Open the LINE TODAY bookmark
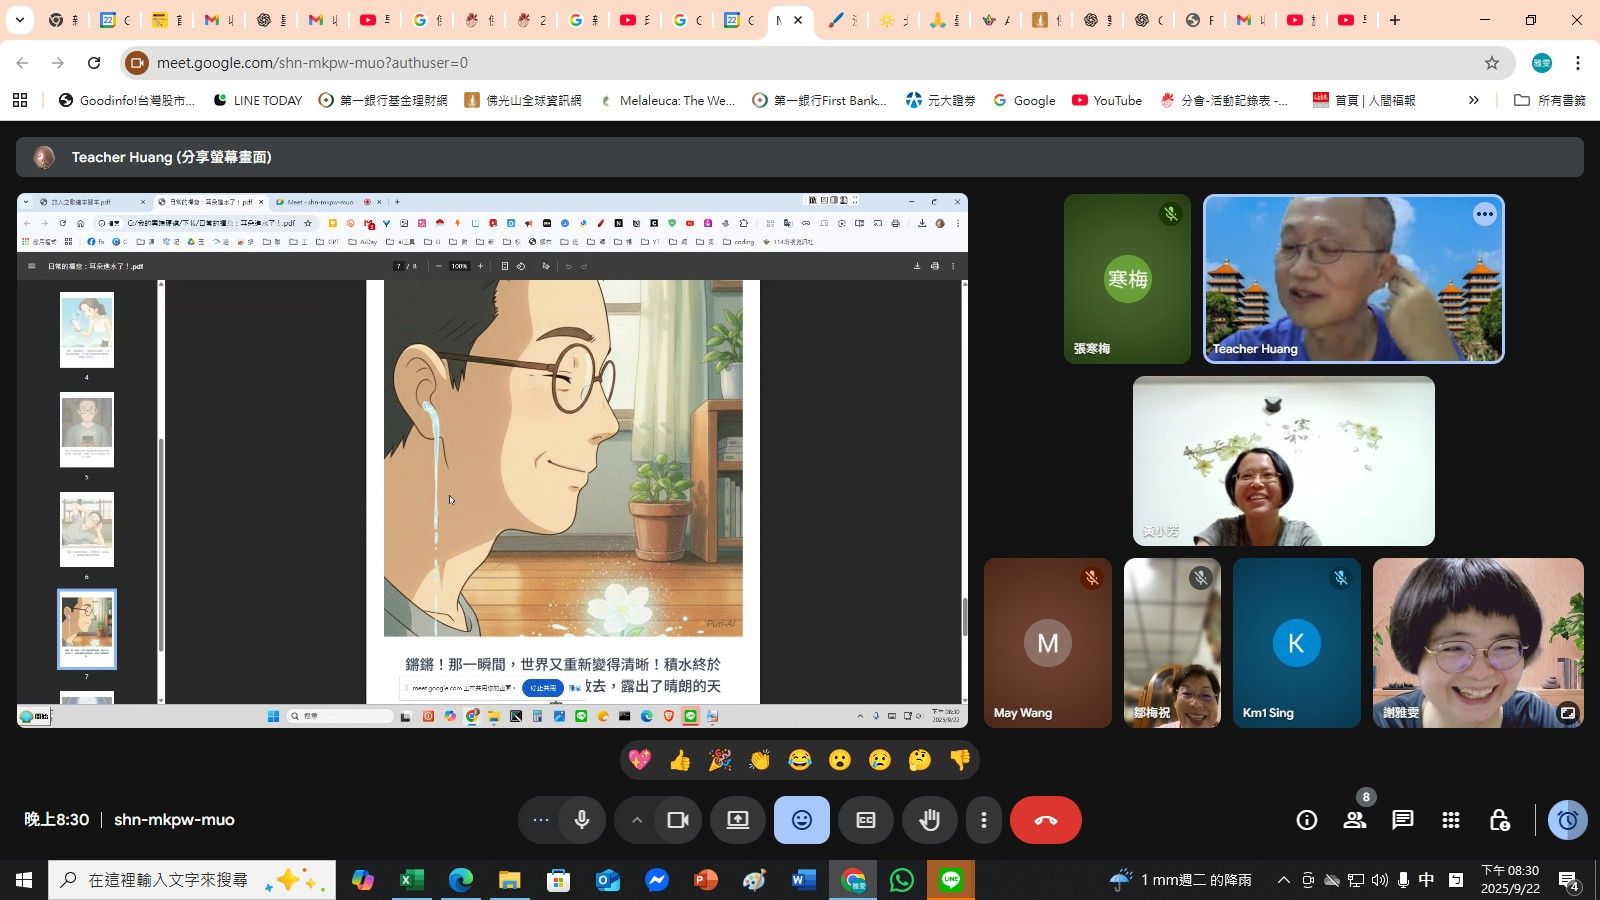This screenshot has width=1600, height=900. (258, 100)
